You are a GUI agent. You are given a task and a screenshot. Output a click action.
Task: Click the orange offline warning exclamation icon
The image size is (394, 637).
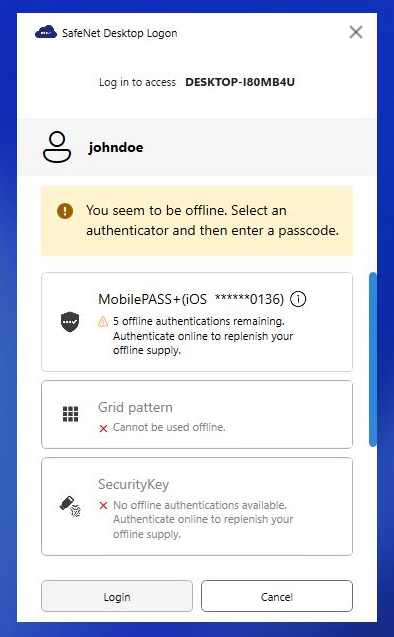click(x=65, y=211)
